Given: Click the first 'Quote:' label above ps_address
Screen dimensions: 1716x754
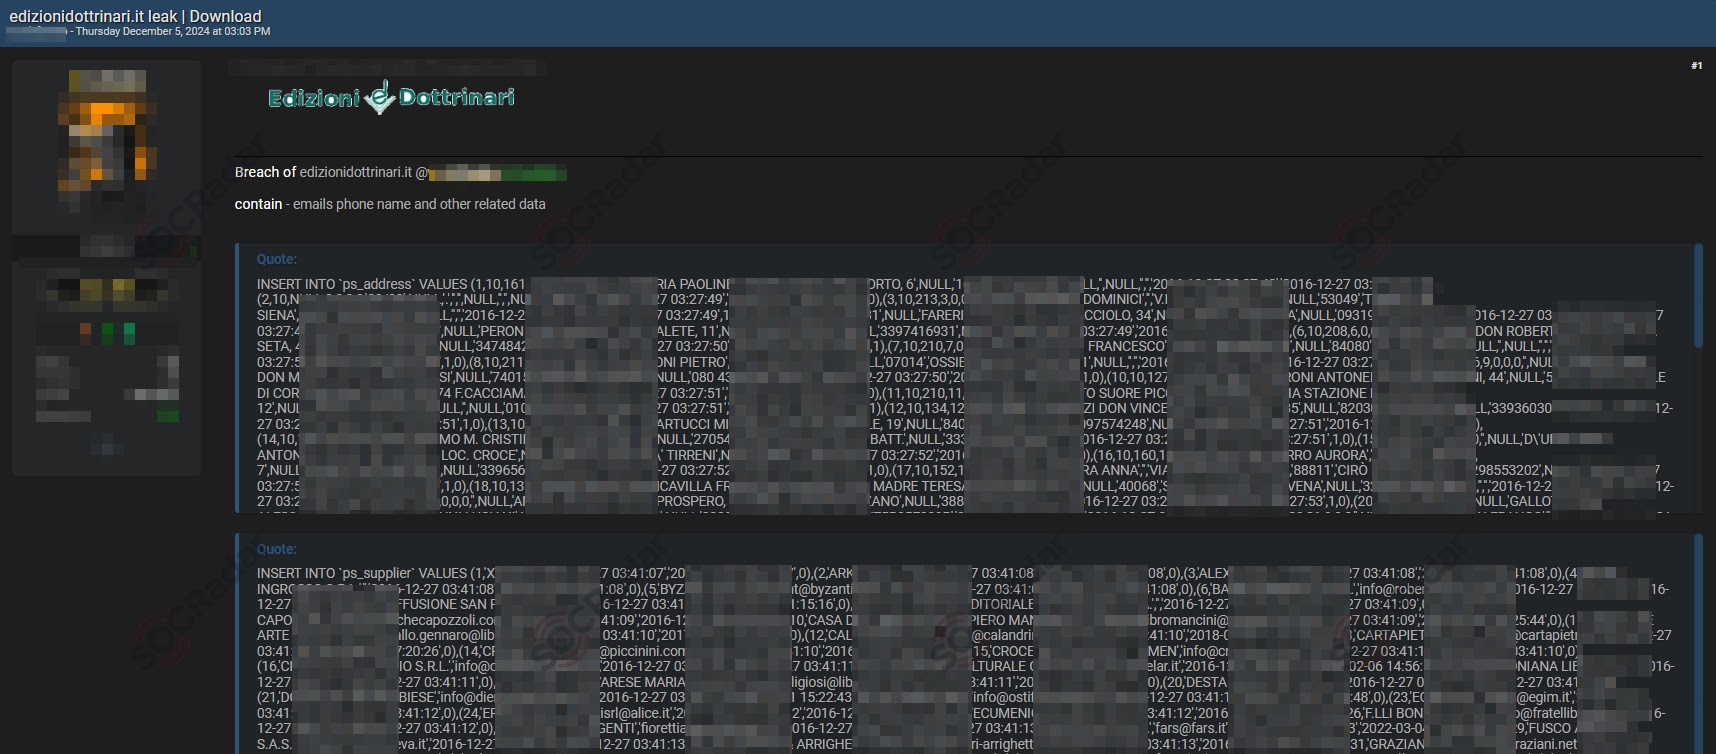Looking at the screenshot, I should (x=277, y=259).
